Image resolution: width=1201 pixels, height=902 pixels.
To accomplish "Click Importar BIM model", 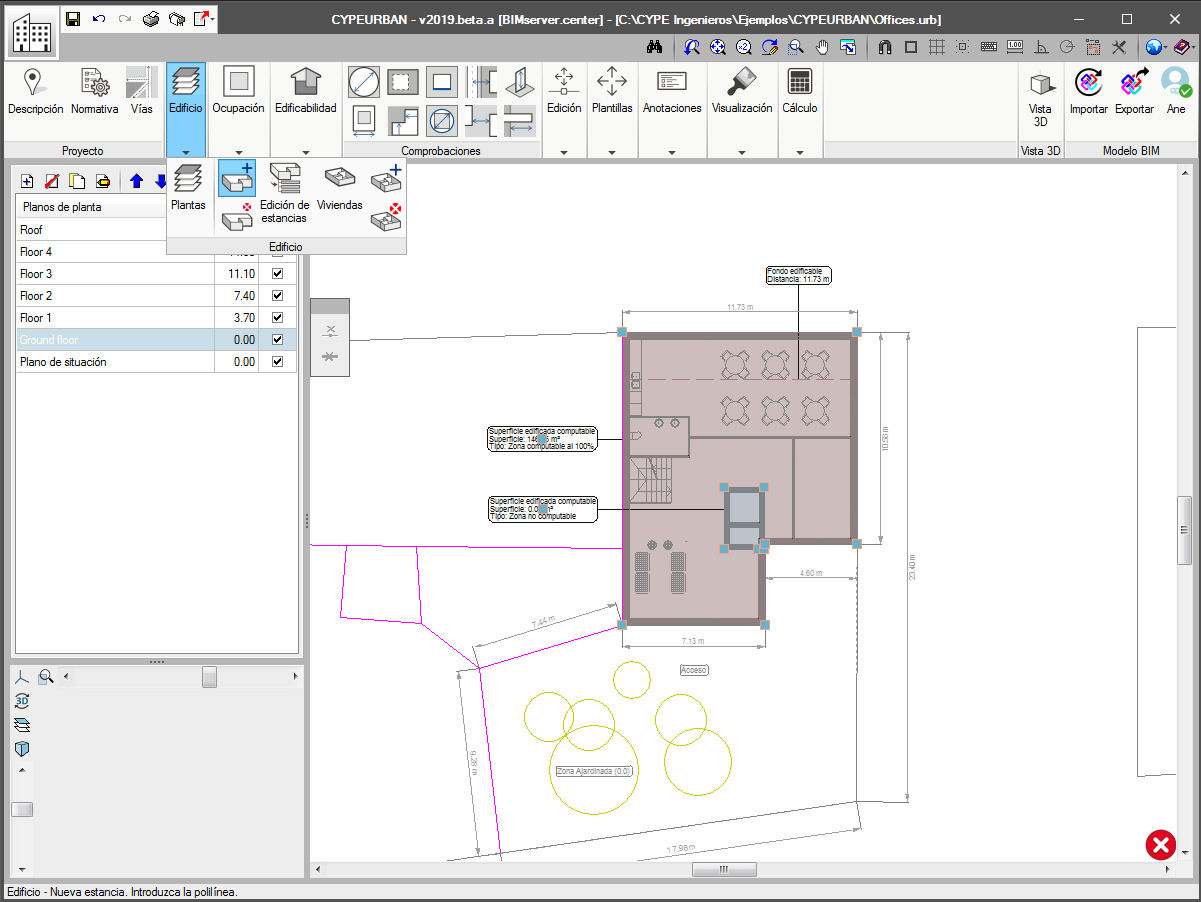I will 1089,92.
